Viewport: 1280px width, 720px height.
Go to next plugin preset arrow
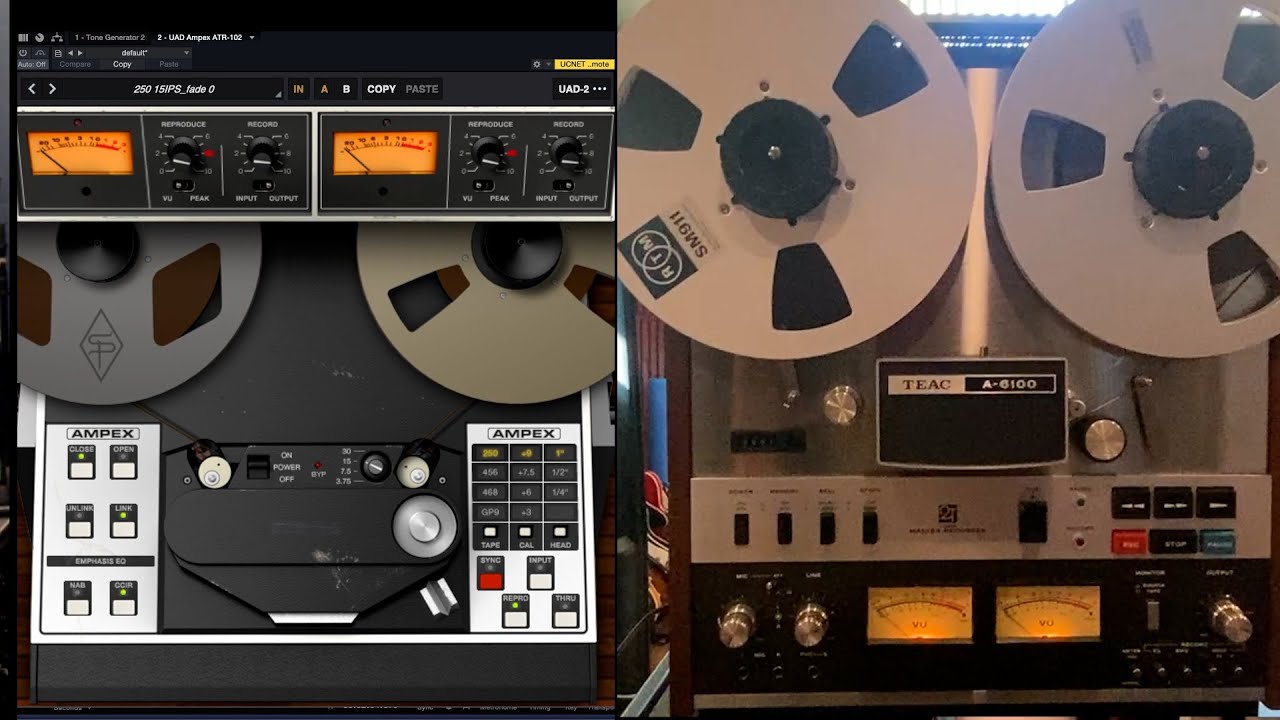pos(52,89)
